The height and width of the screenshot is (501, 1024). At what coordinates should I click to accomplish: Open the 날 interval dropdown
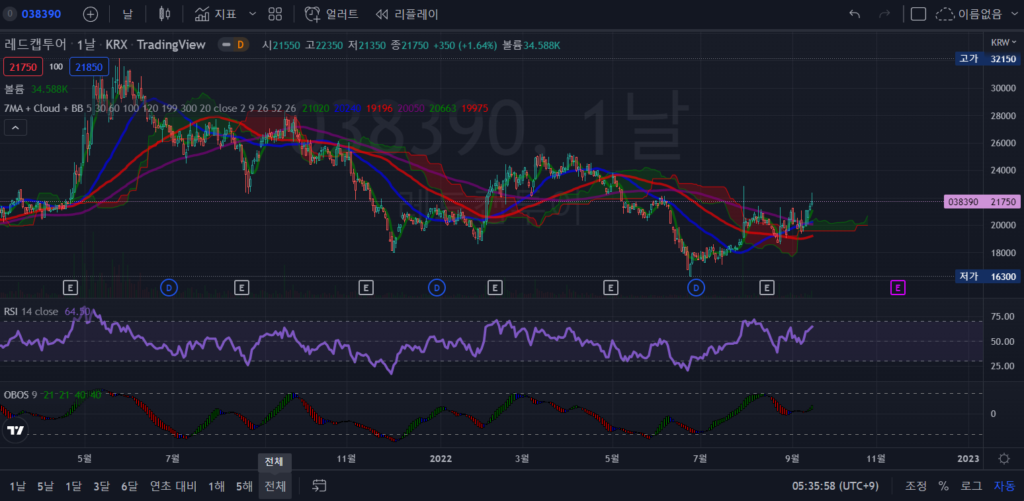(x=127, y=14)
